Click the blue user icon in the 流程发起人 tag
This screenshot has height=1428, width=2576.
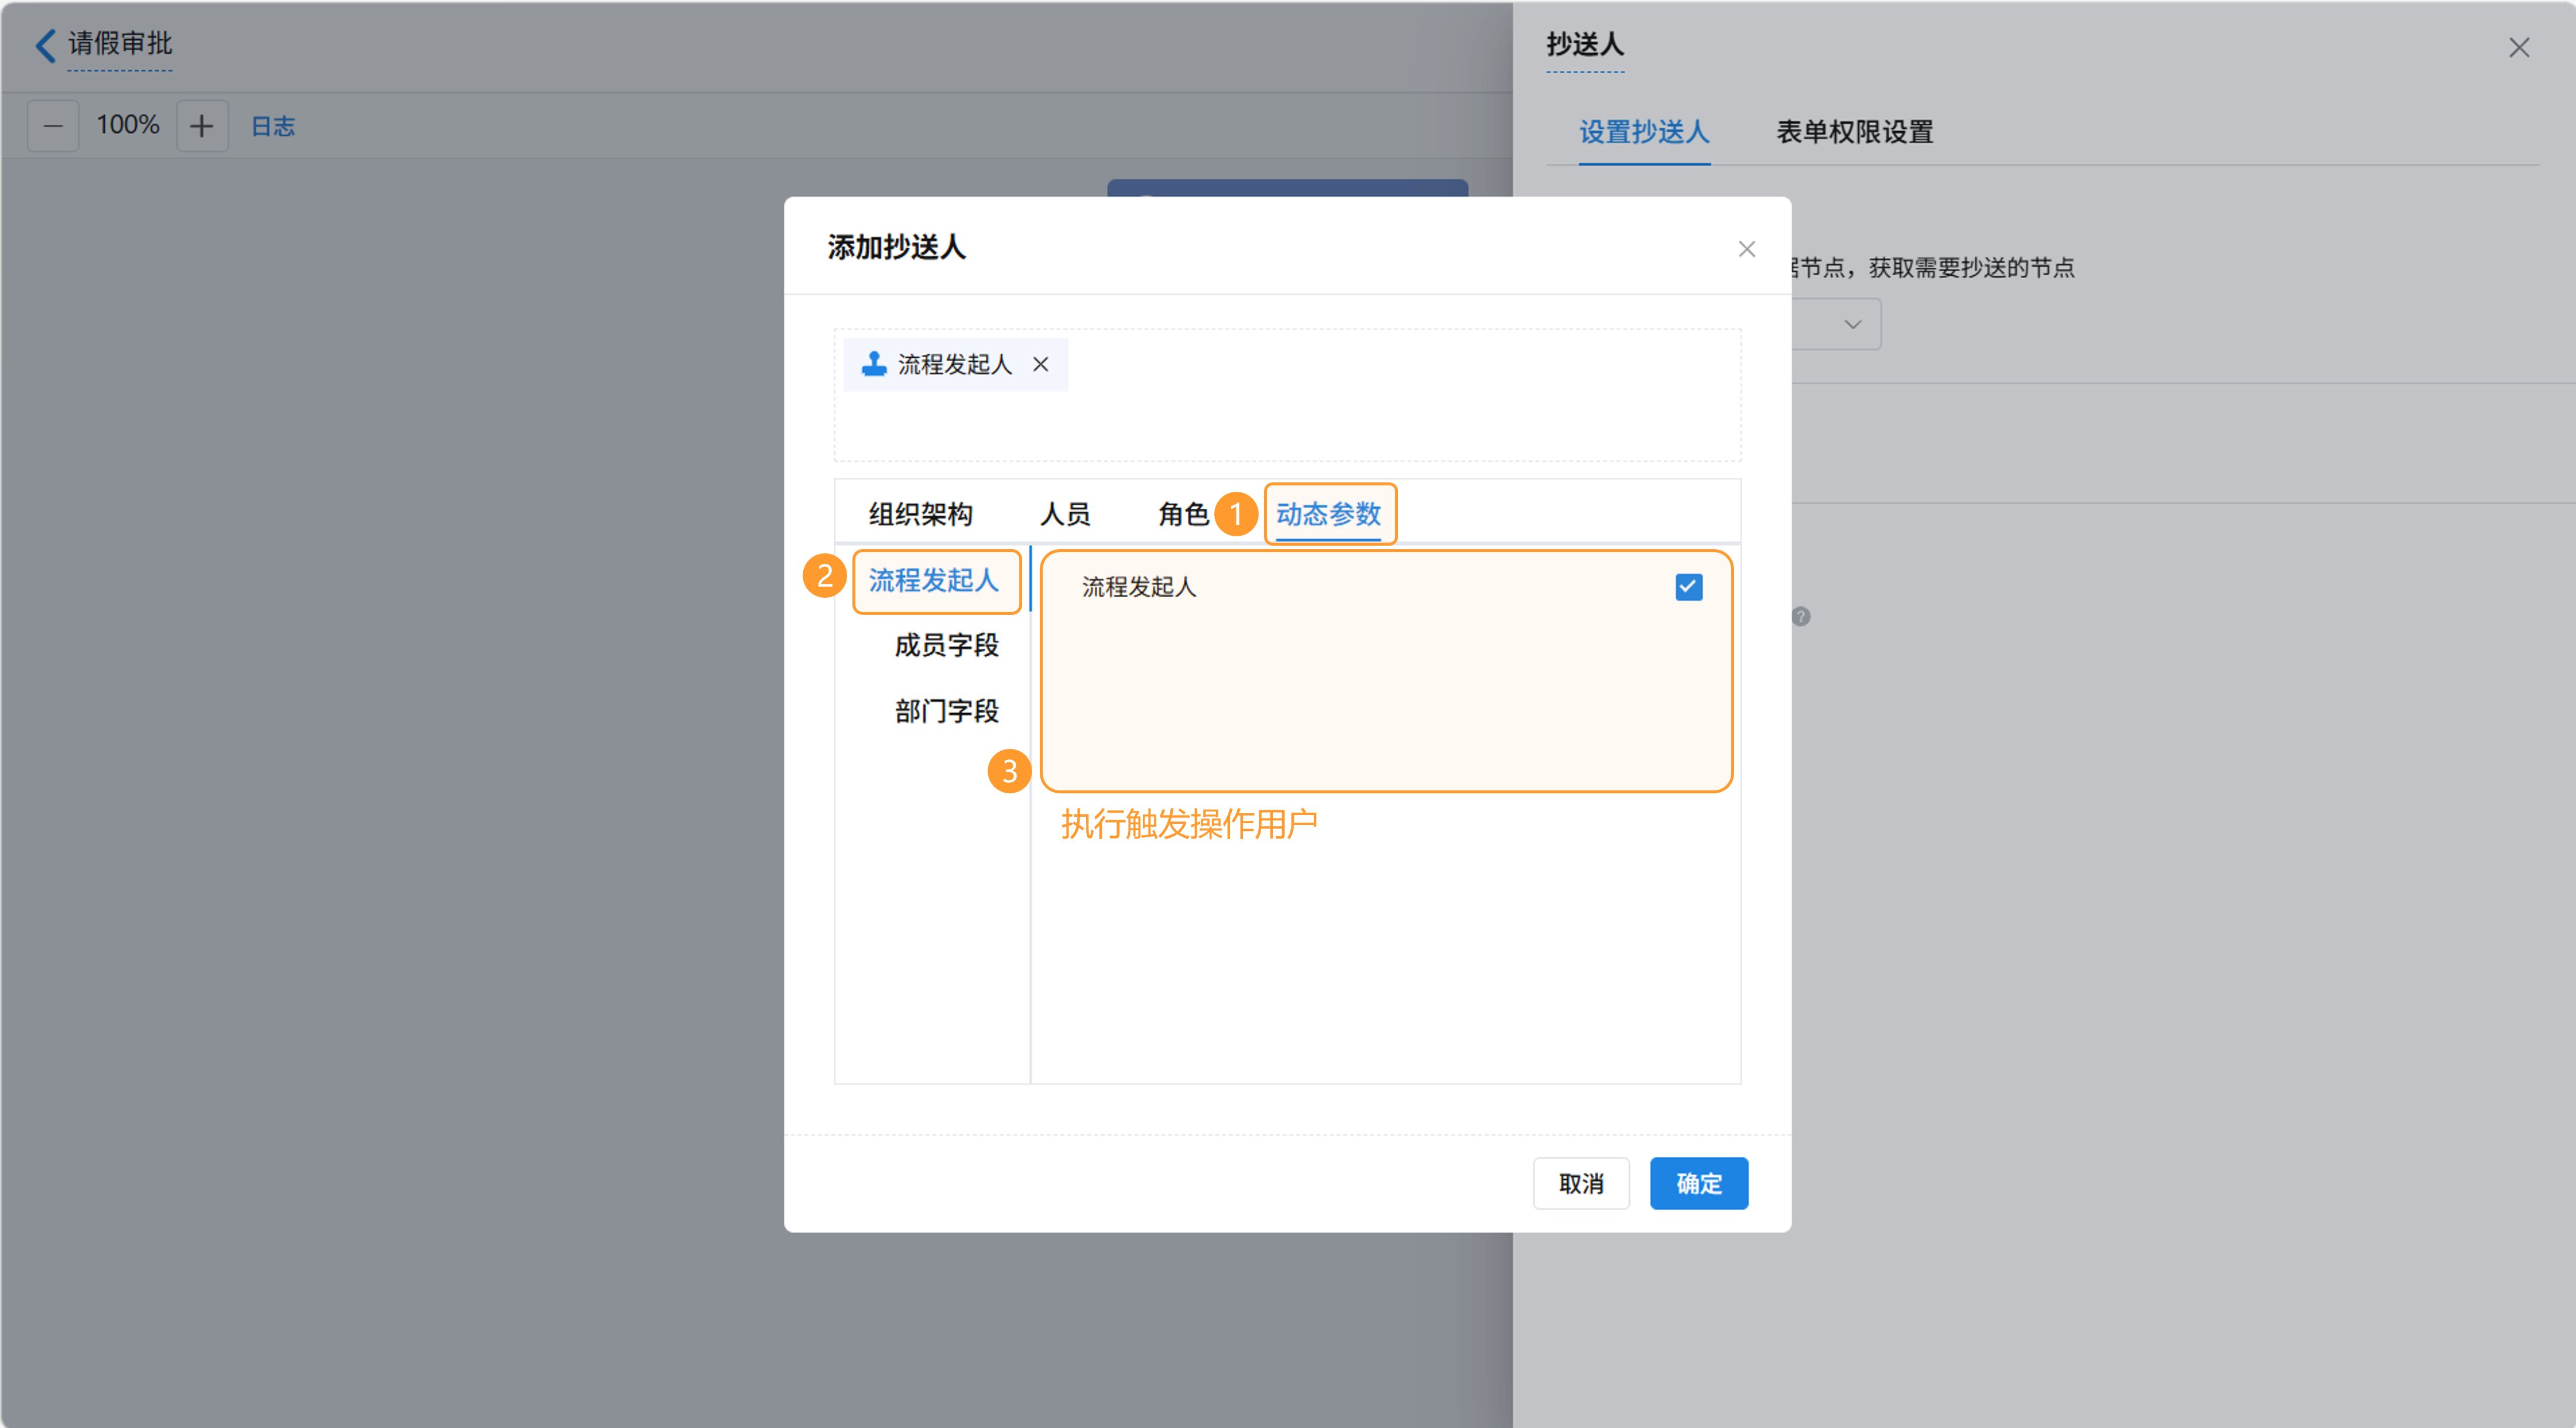pyautogui.click(x=874, y=364)
